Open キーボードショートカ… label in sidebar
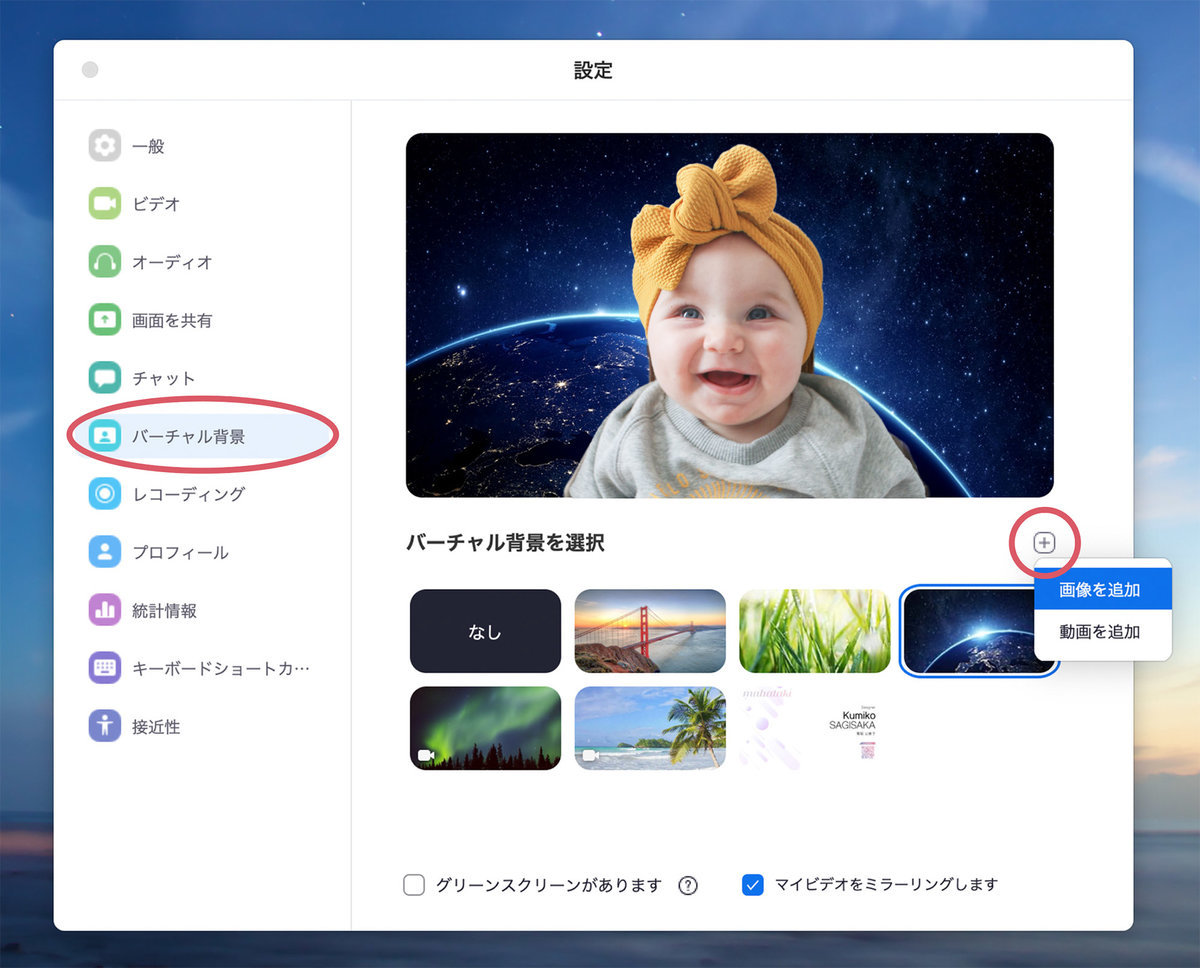 point(221,668)
